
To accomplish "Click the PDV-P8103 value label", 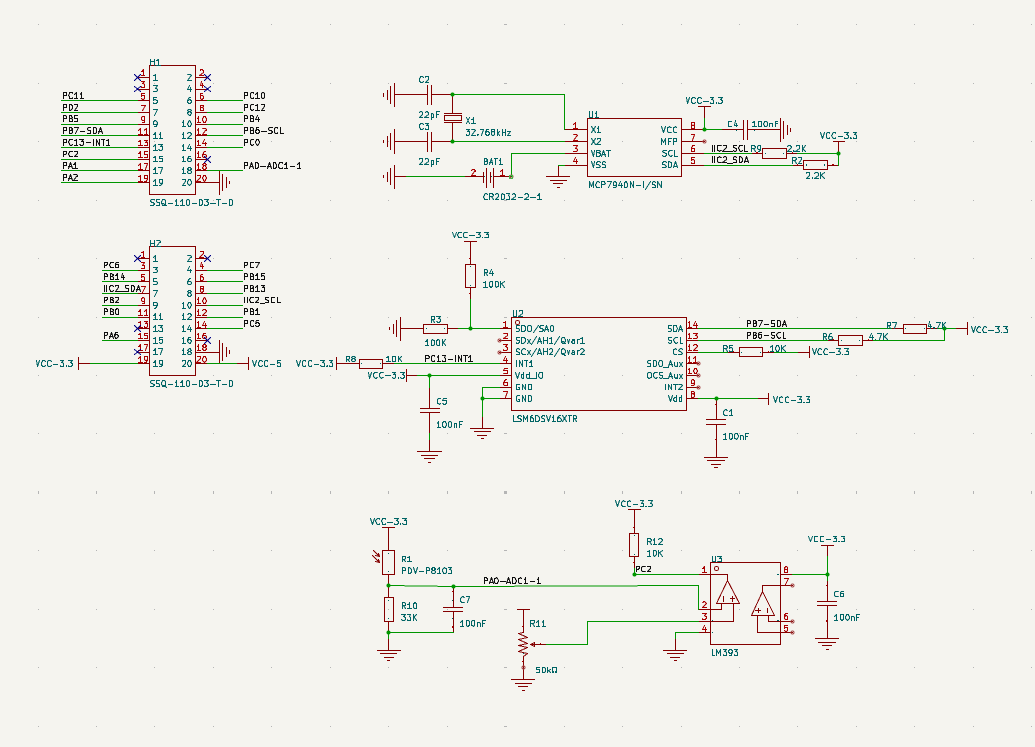I will 428,570.
